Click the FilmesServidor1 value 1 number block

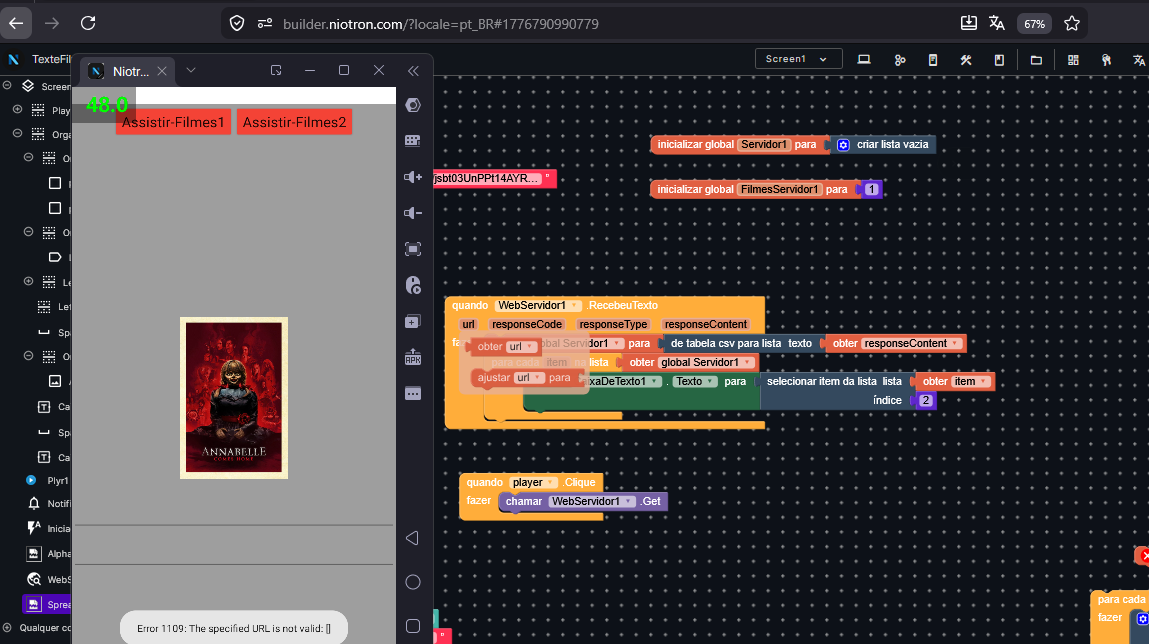pyautogui.click(x=871, y=189)
